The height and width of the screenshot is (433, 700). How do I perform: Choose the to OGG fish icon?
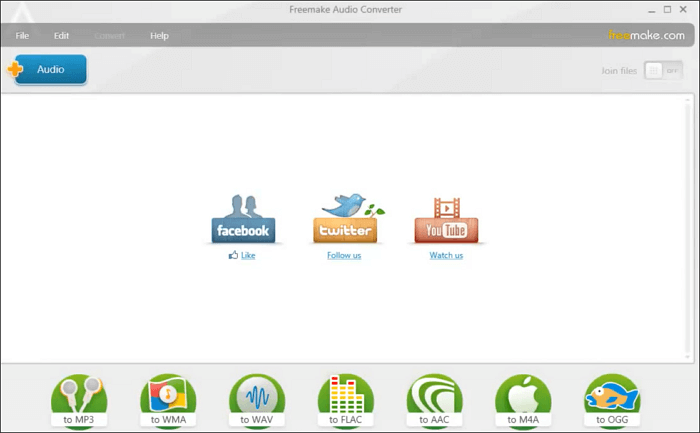tap(612, 402)
